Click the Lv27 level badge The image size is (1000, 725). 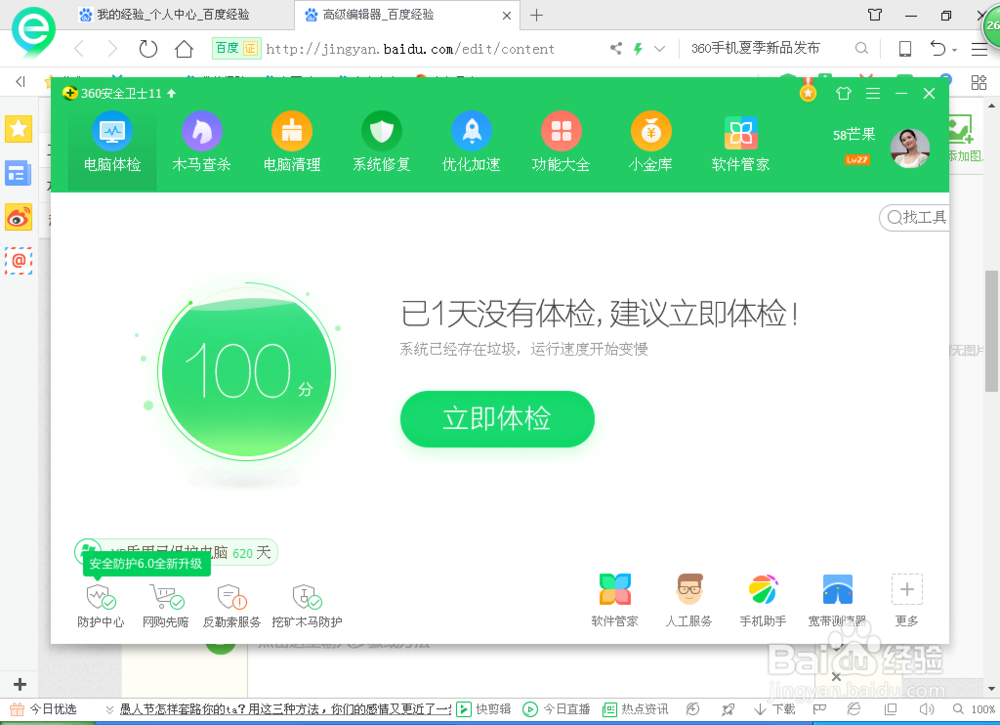click(x=857, y=159)
